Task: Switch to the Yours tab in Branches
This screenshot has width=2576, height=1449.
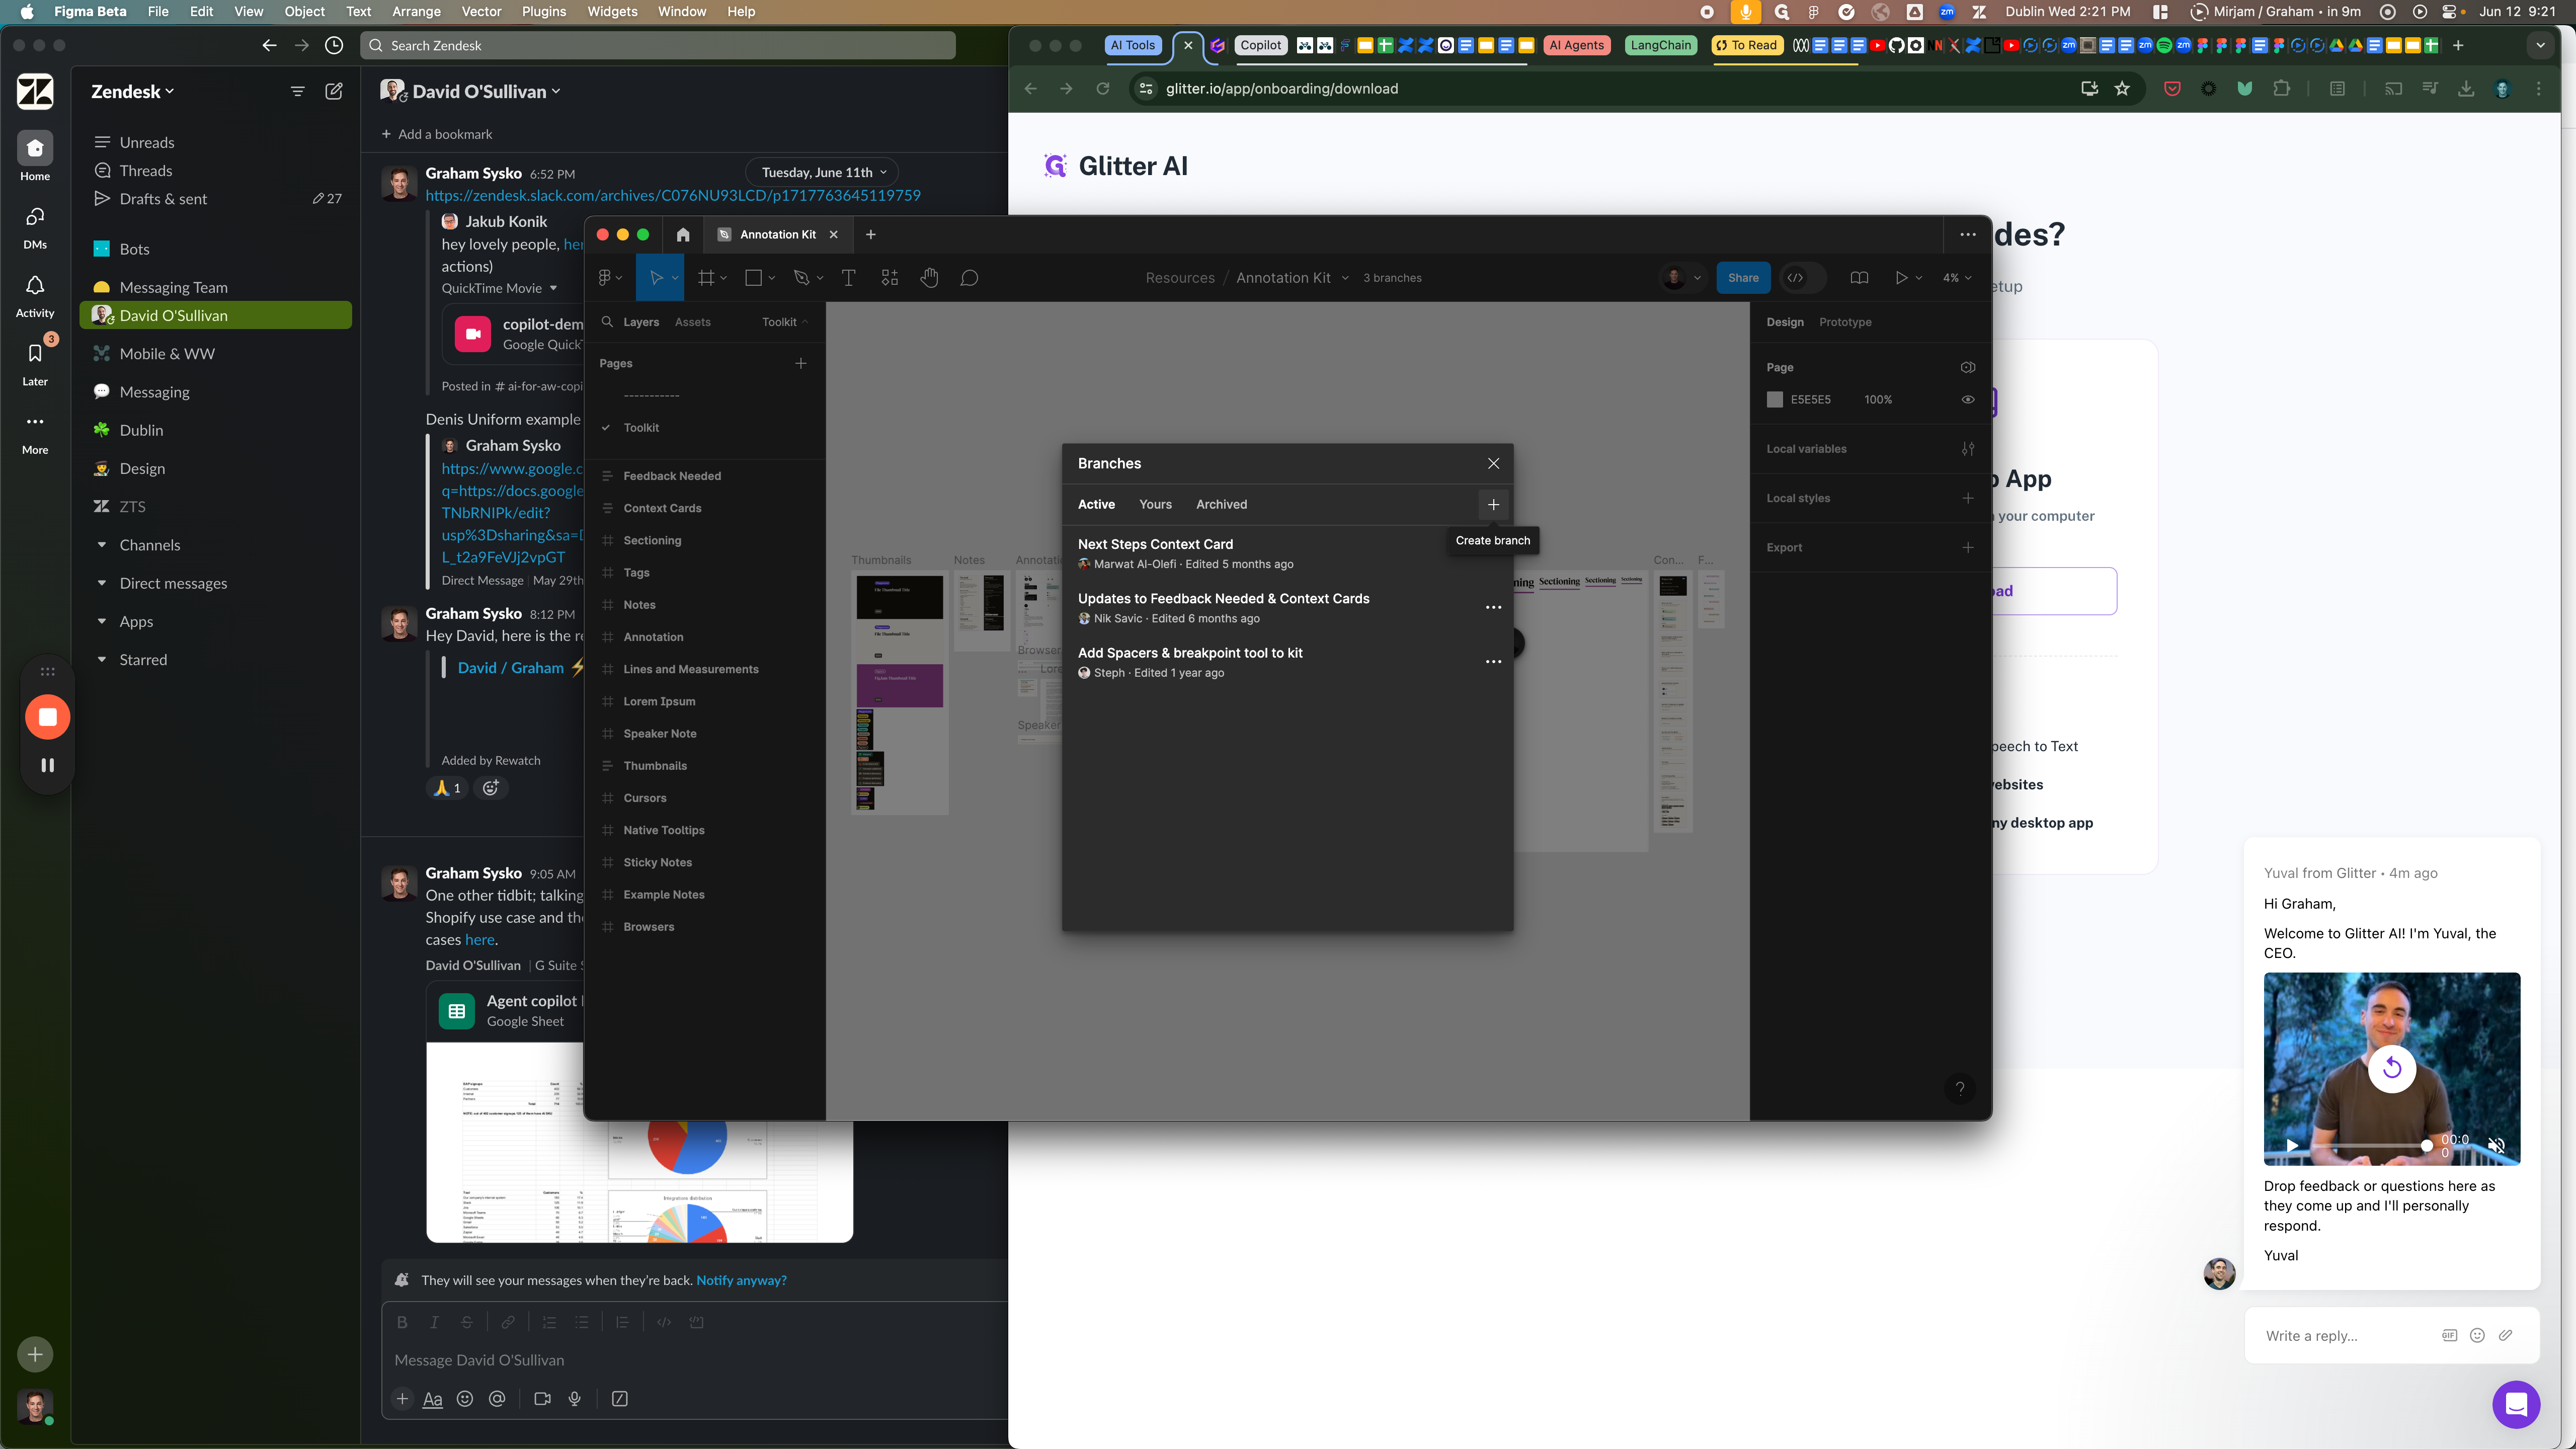Action: (x=1155, y=504)
